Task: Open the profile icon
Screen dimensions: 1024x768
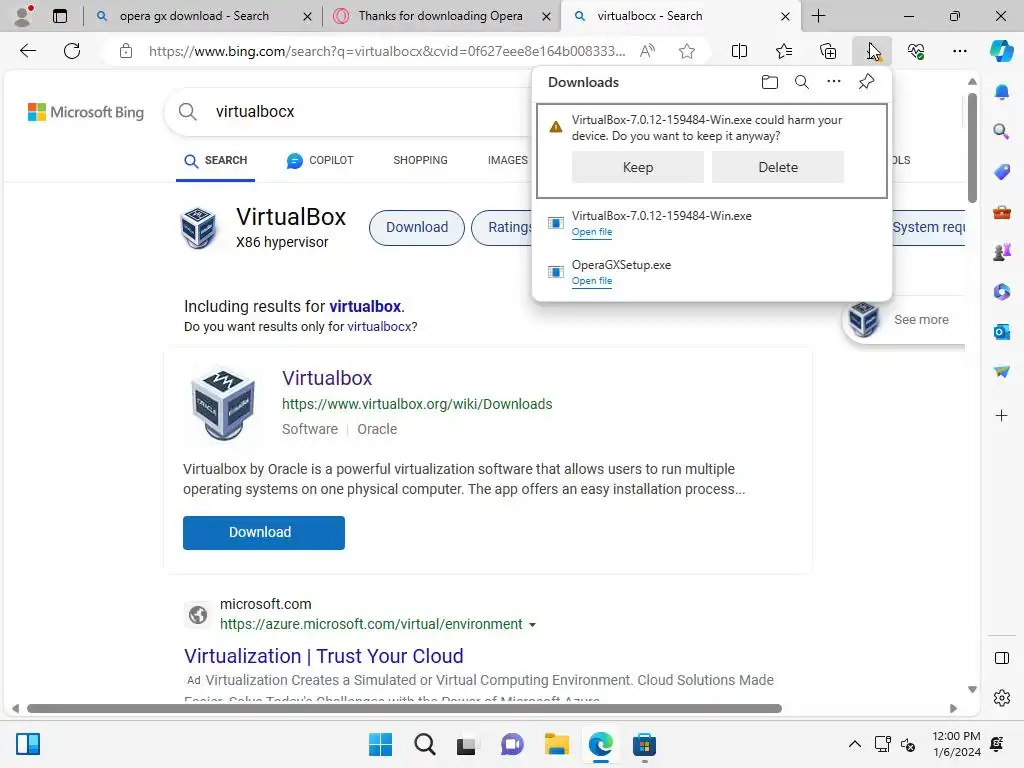Action: click(24, 16)
